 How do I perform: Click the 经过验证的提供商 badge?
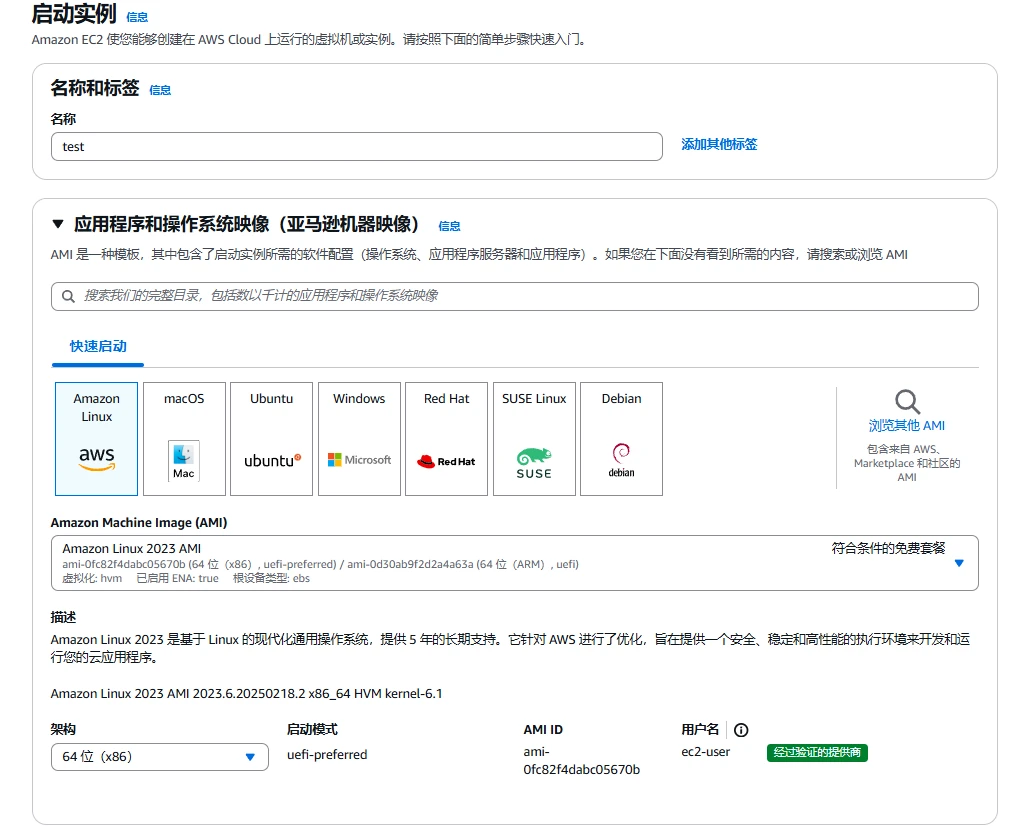tap(817, 752)
